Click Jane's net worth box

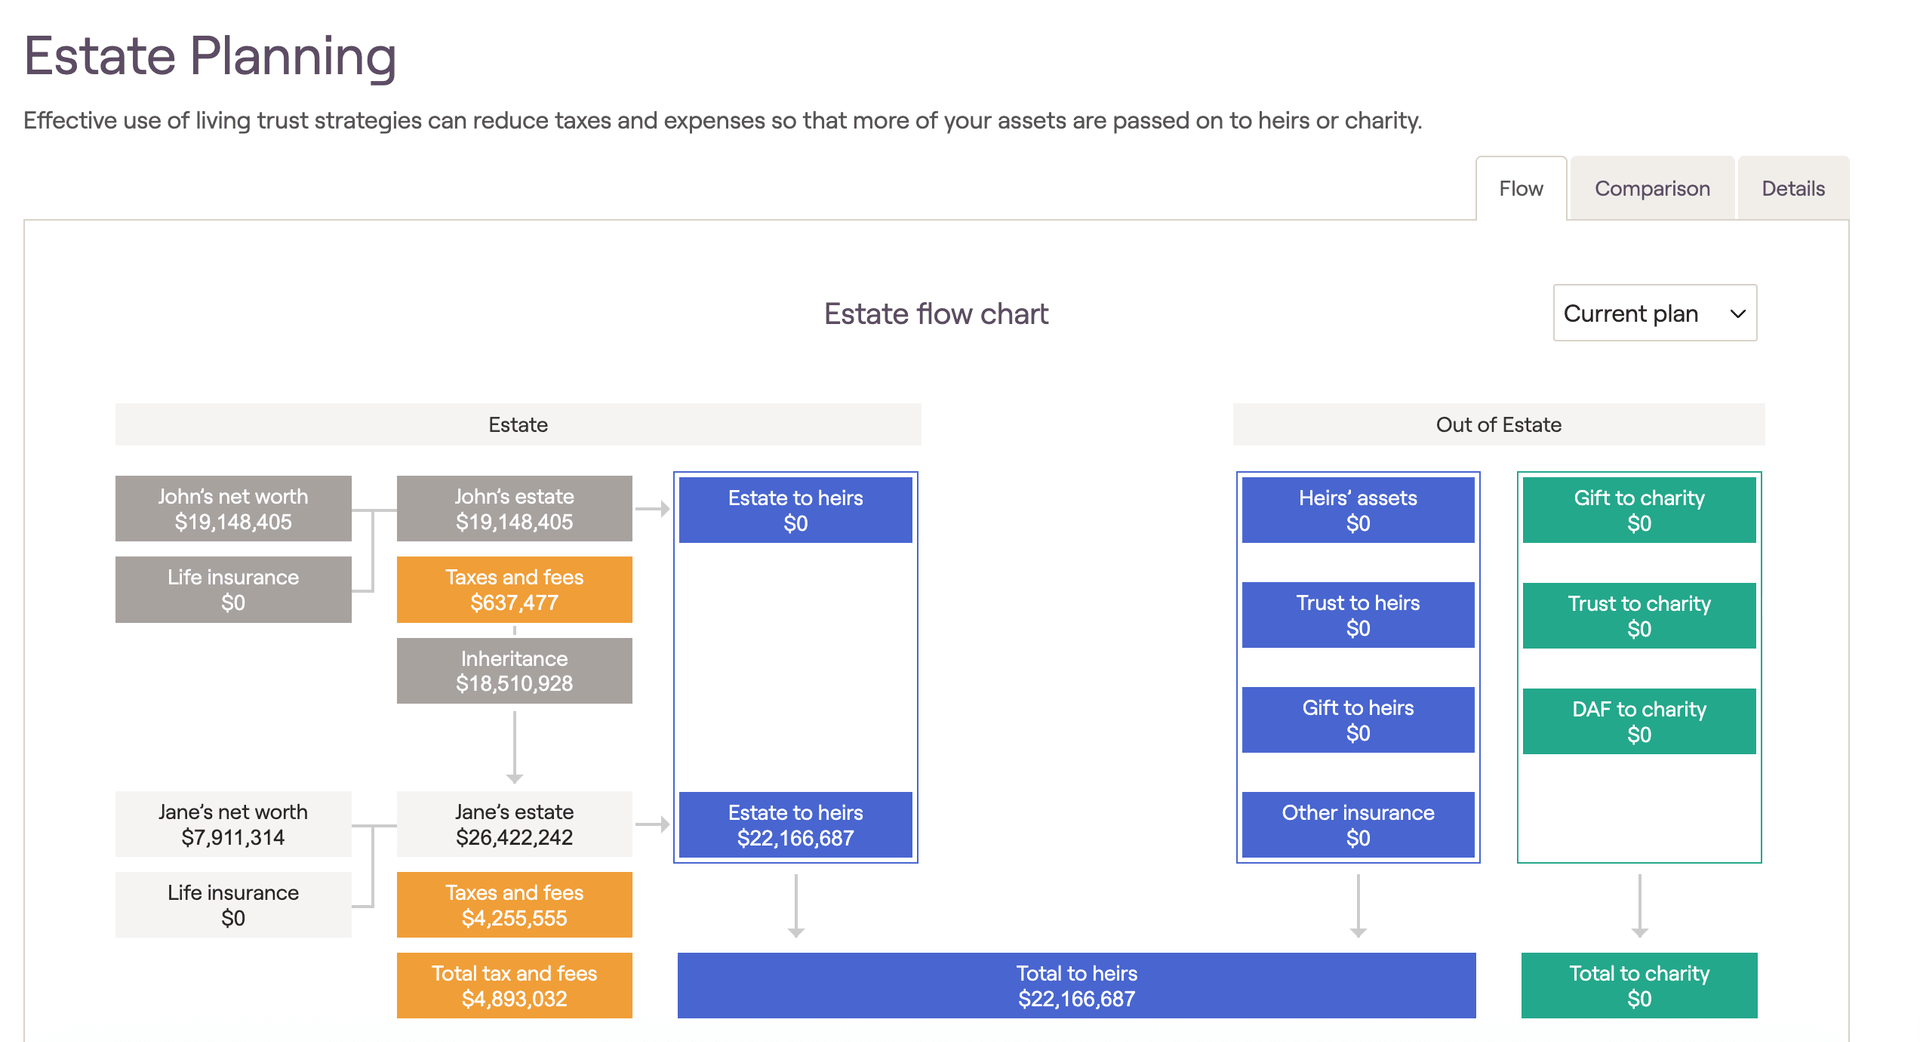click(x=233, y=825)
